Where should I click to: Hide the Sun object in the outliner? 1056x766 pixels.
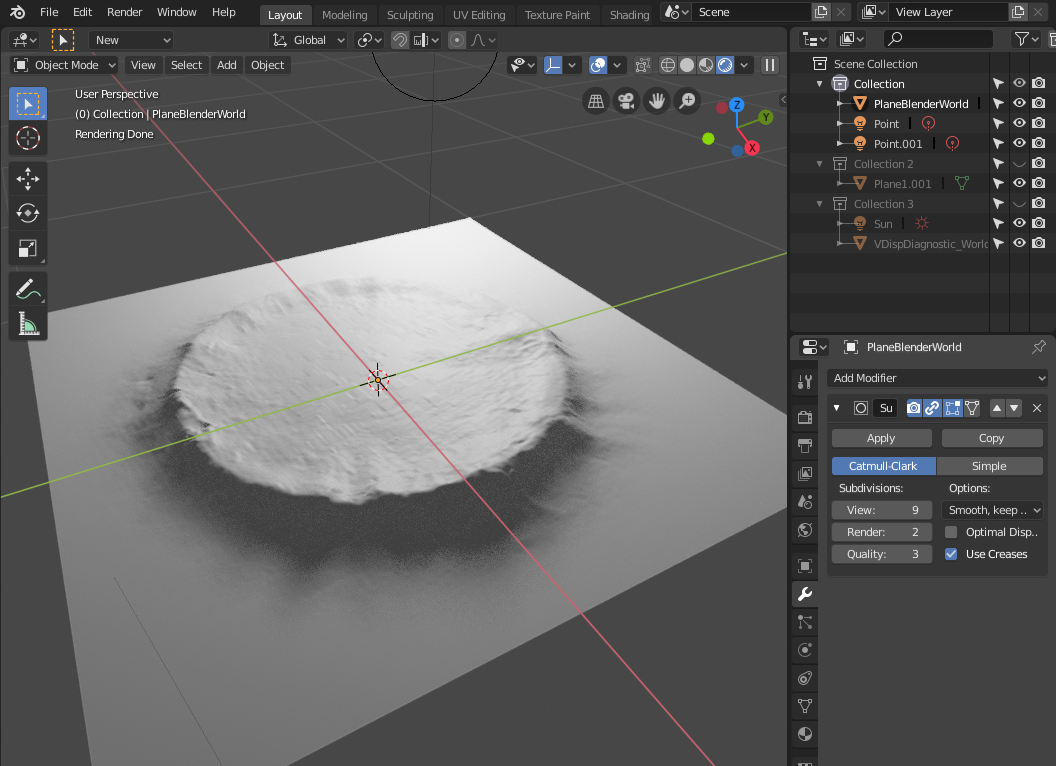point(1018,223)
